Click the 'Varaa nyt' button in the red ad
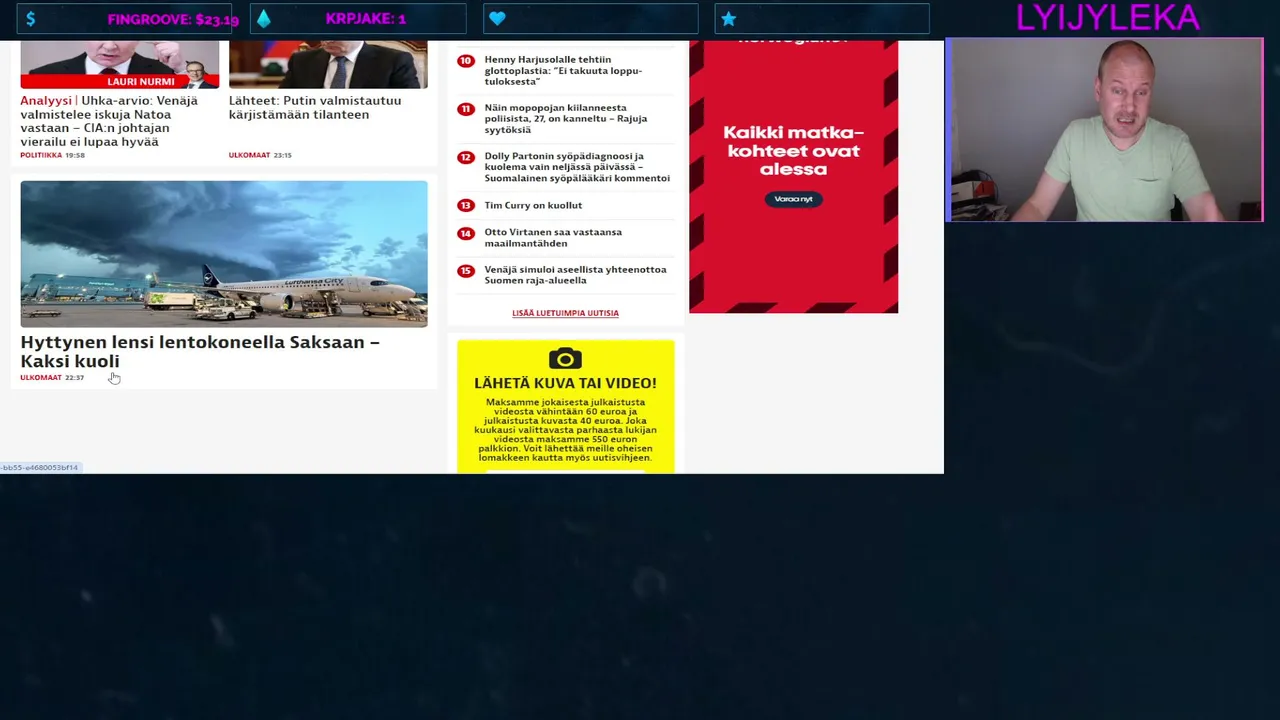 tap(793, 199)
